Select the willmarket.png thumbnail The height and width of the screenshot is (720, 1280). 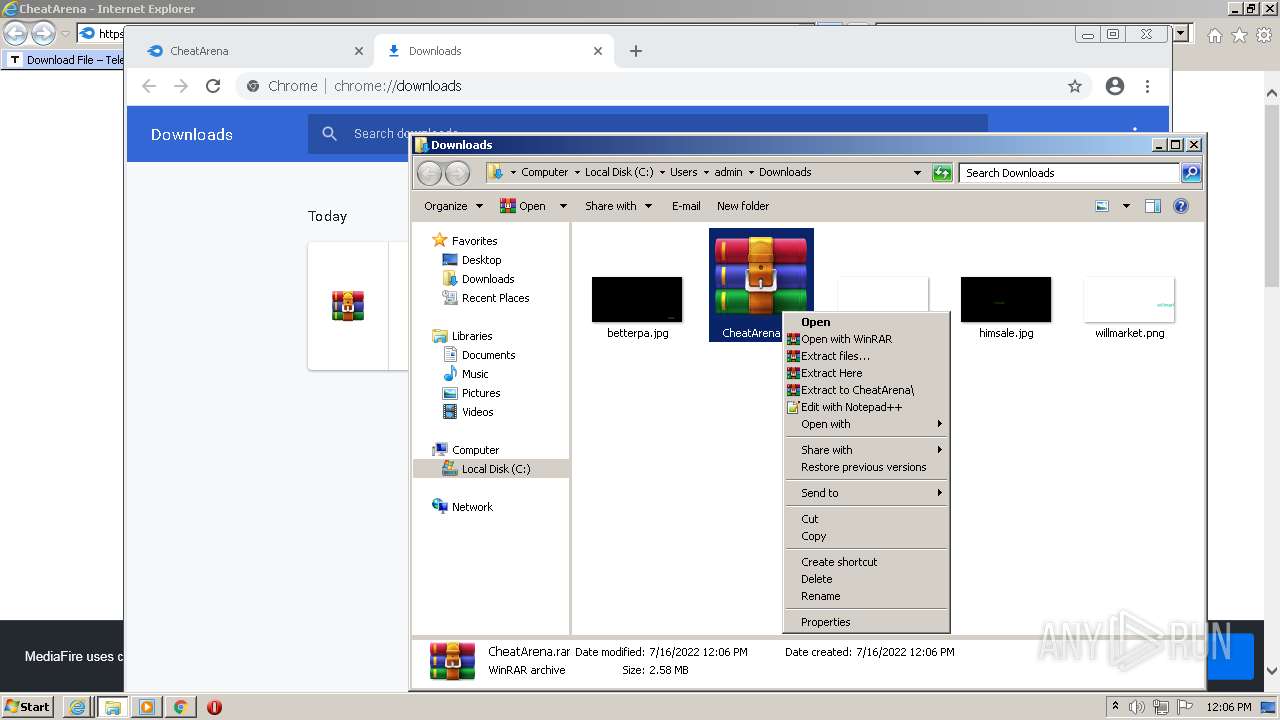coord(1129,300)
